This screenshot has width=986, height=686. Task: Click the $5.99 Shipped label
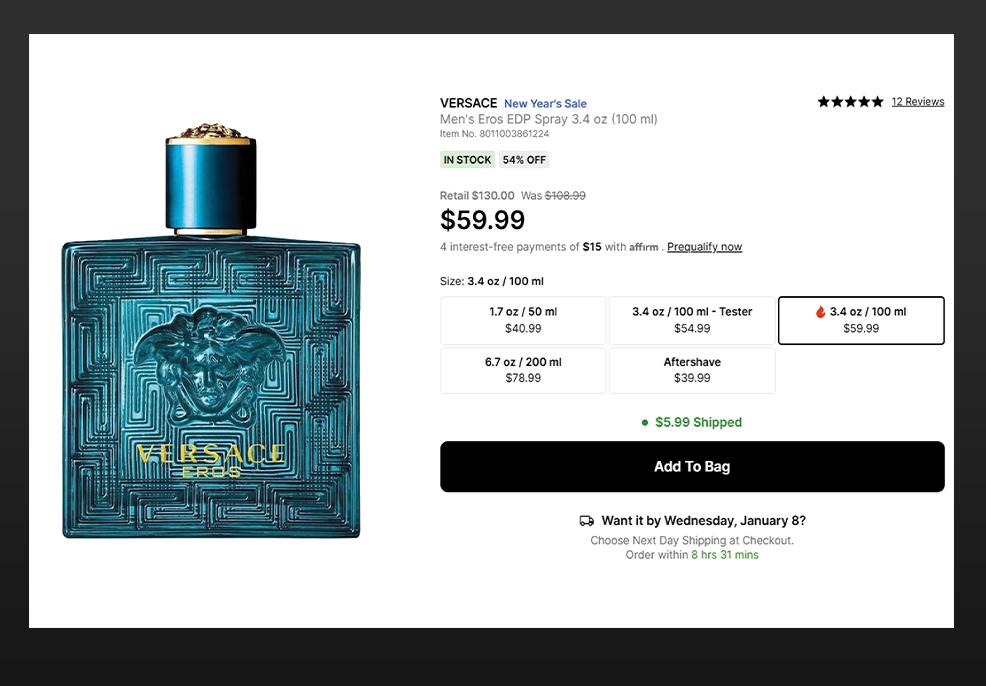[x=698, y=423]
